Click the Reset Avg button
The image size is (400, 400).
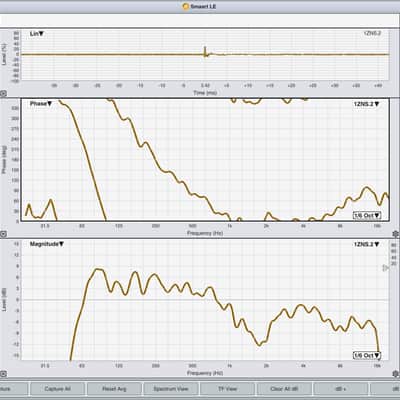(x=114, y=389)
